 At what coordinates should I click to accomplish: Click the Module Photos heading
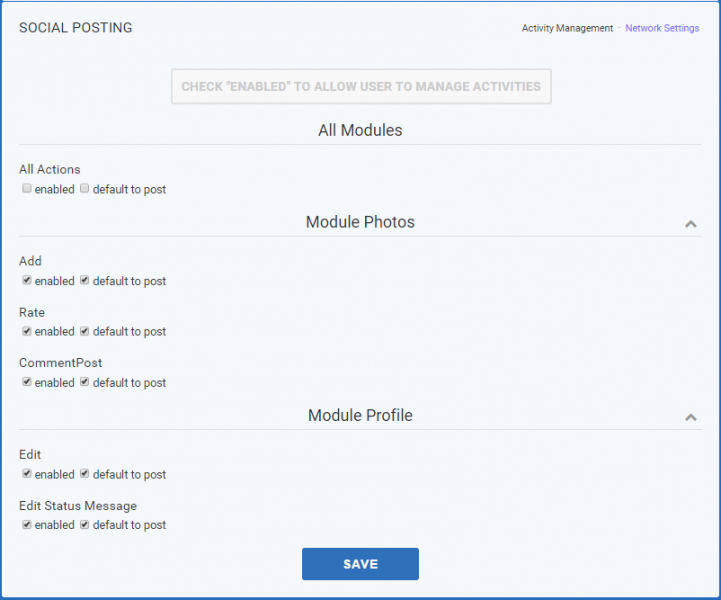pyautogui.click(x=360, y=222)
